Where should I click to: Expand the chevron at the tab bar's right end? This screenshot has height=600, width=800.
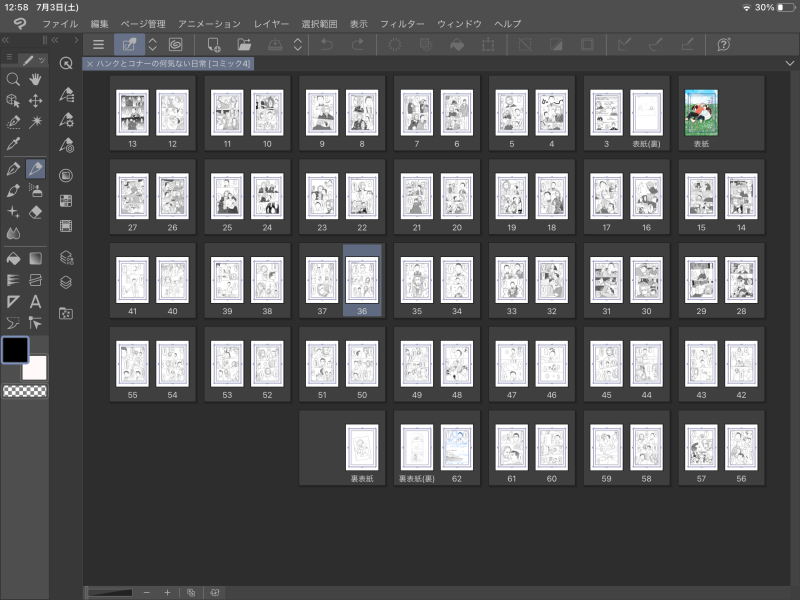click(790, 63)
